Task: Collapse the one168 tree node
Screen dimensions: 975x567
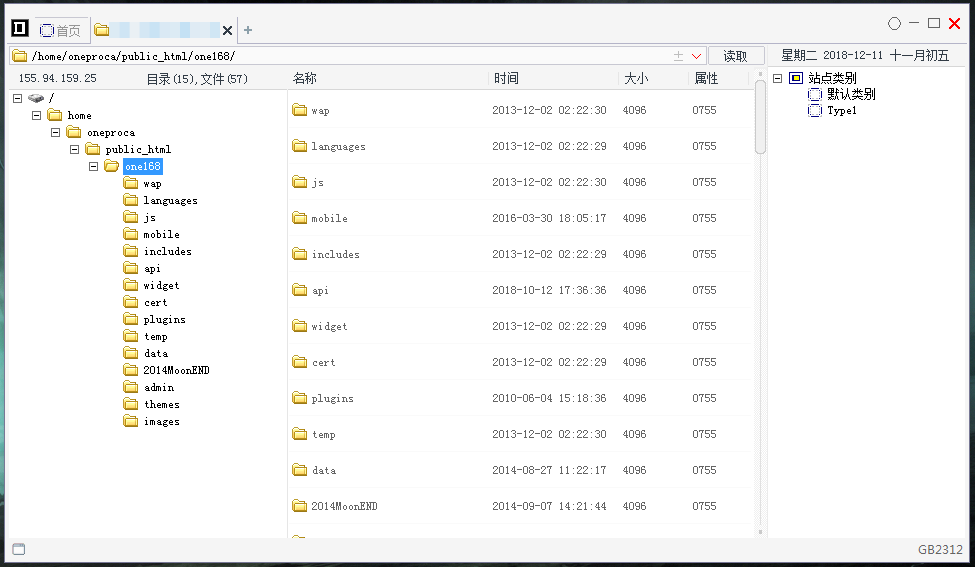Action: click(x=93, y=166)
